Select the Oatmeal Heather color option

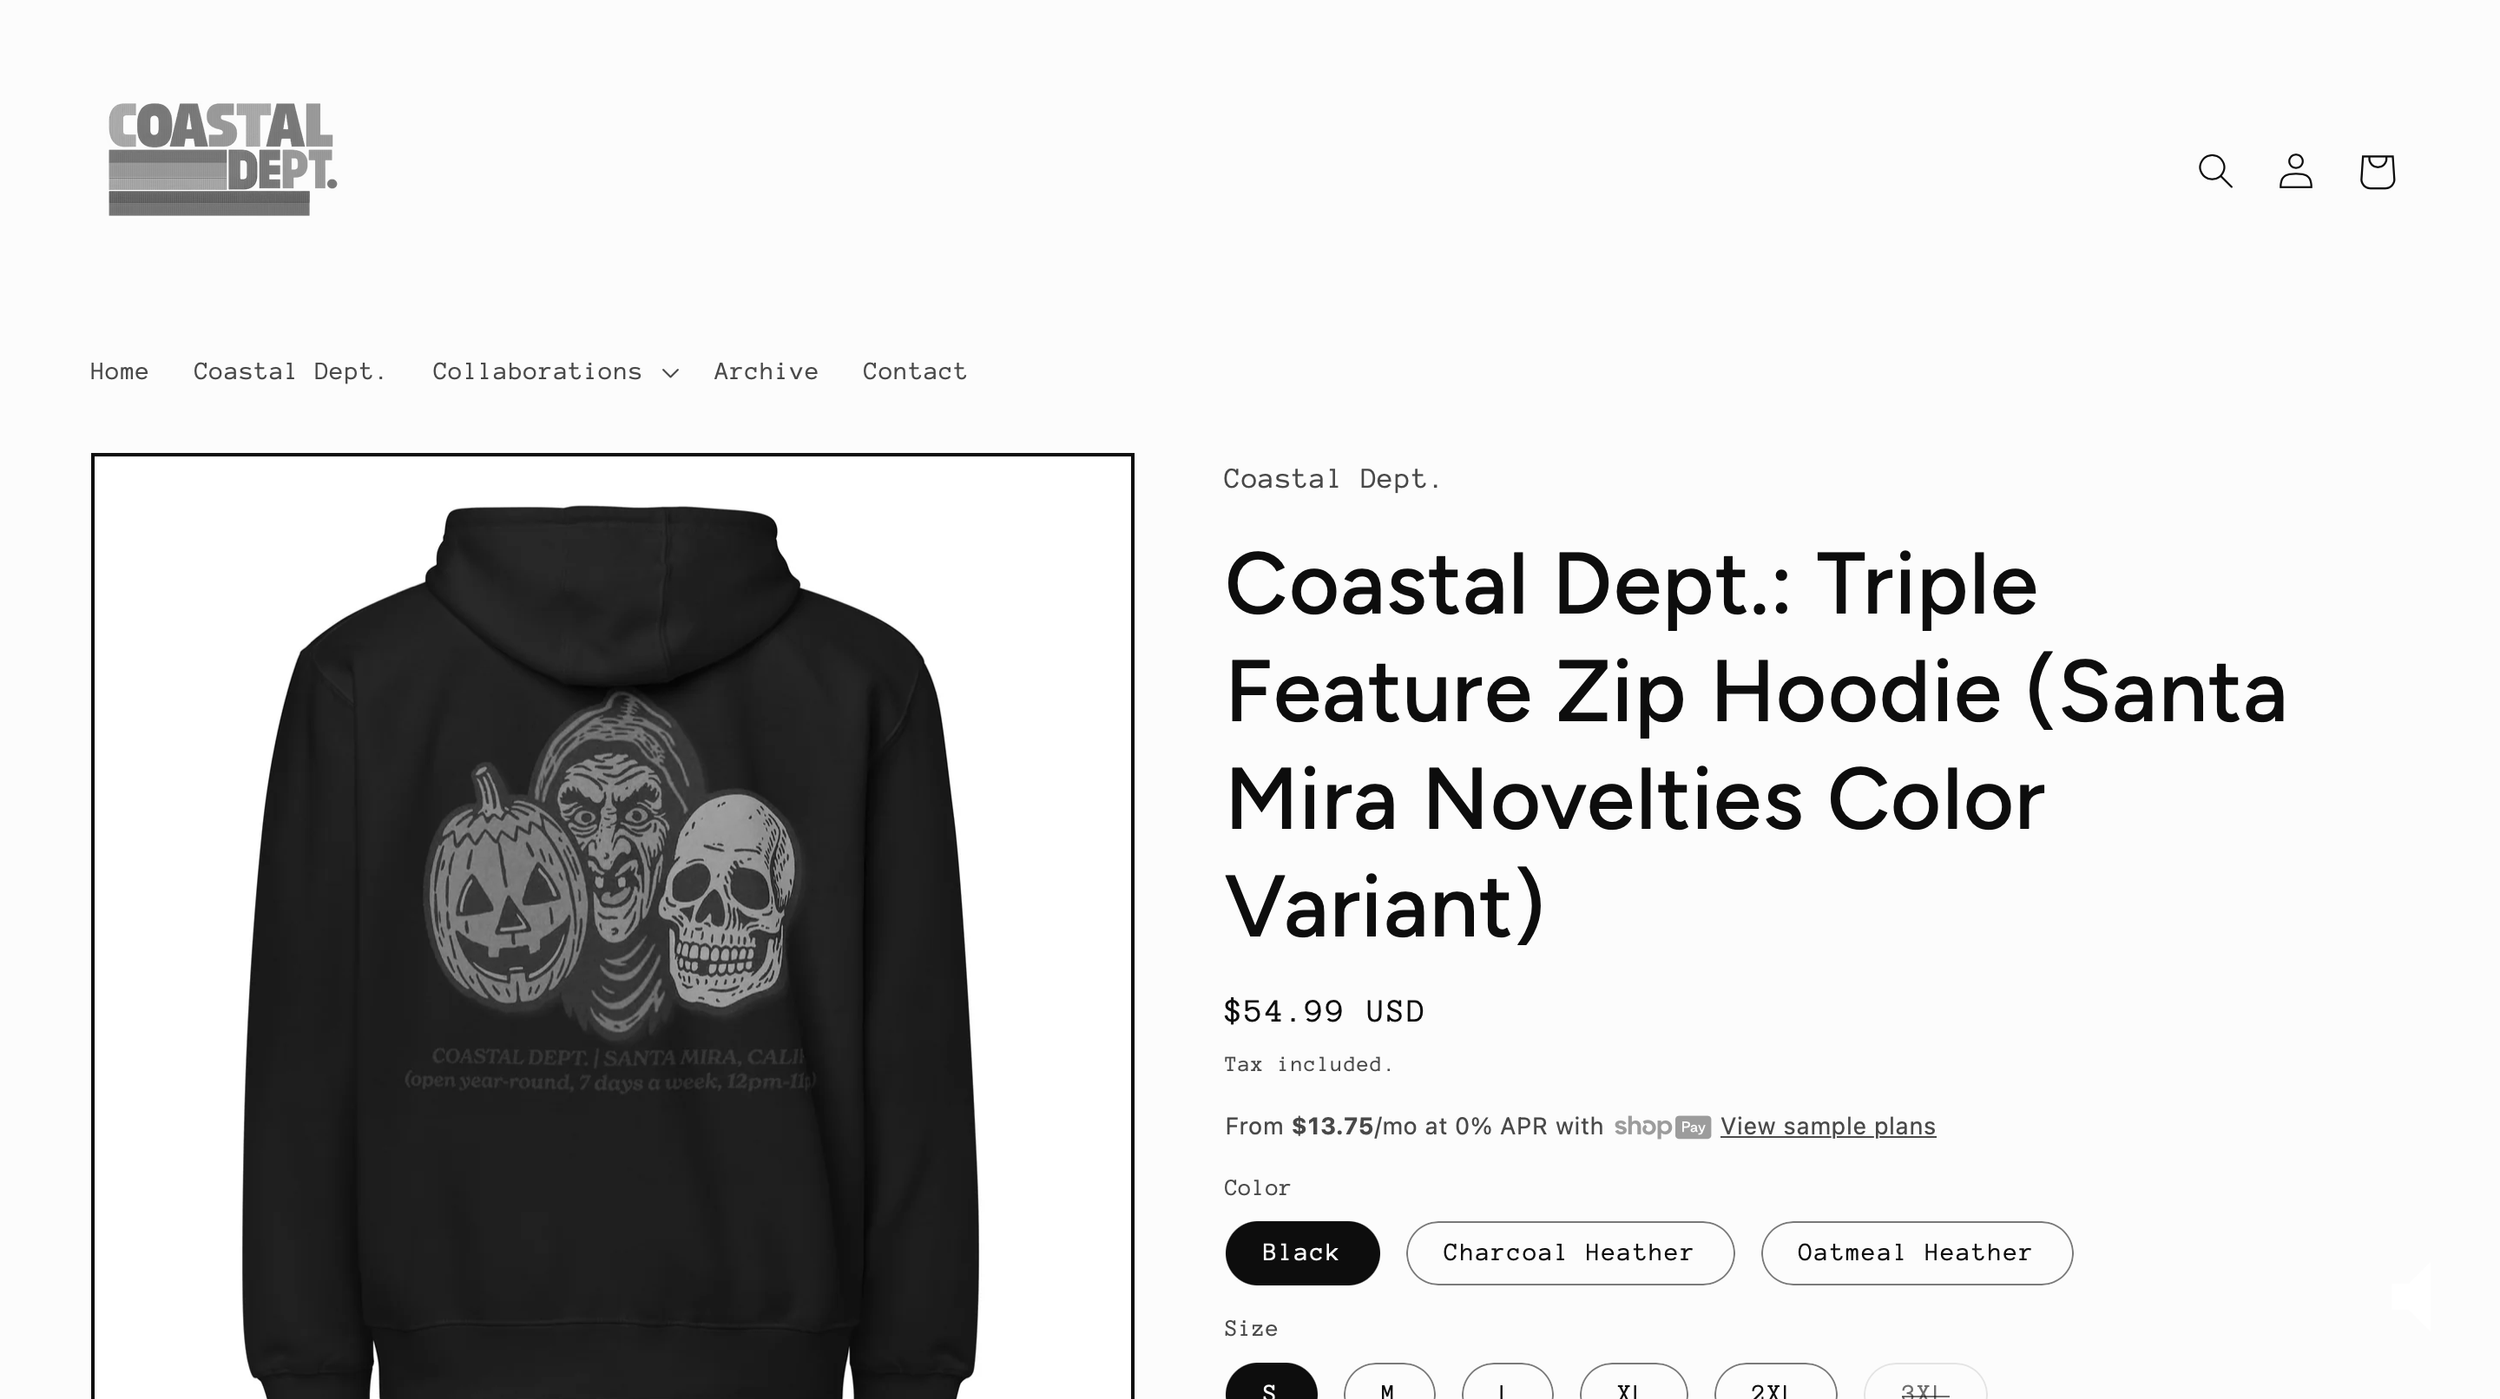point(1916,1253)
